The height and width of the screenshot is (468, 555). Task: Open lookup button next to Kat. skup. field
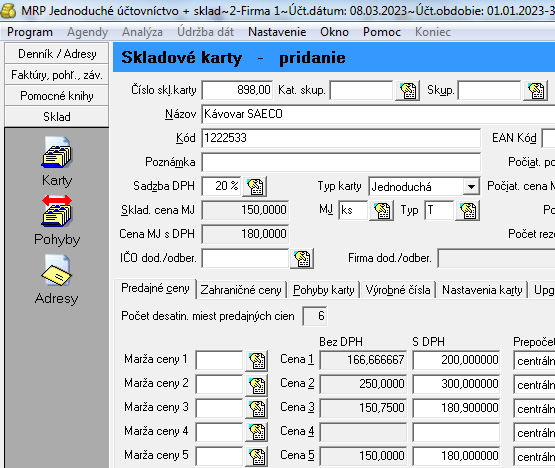point(408,91)
